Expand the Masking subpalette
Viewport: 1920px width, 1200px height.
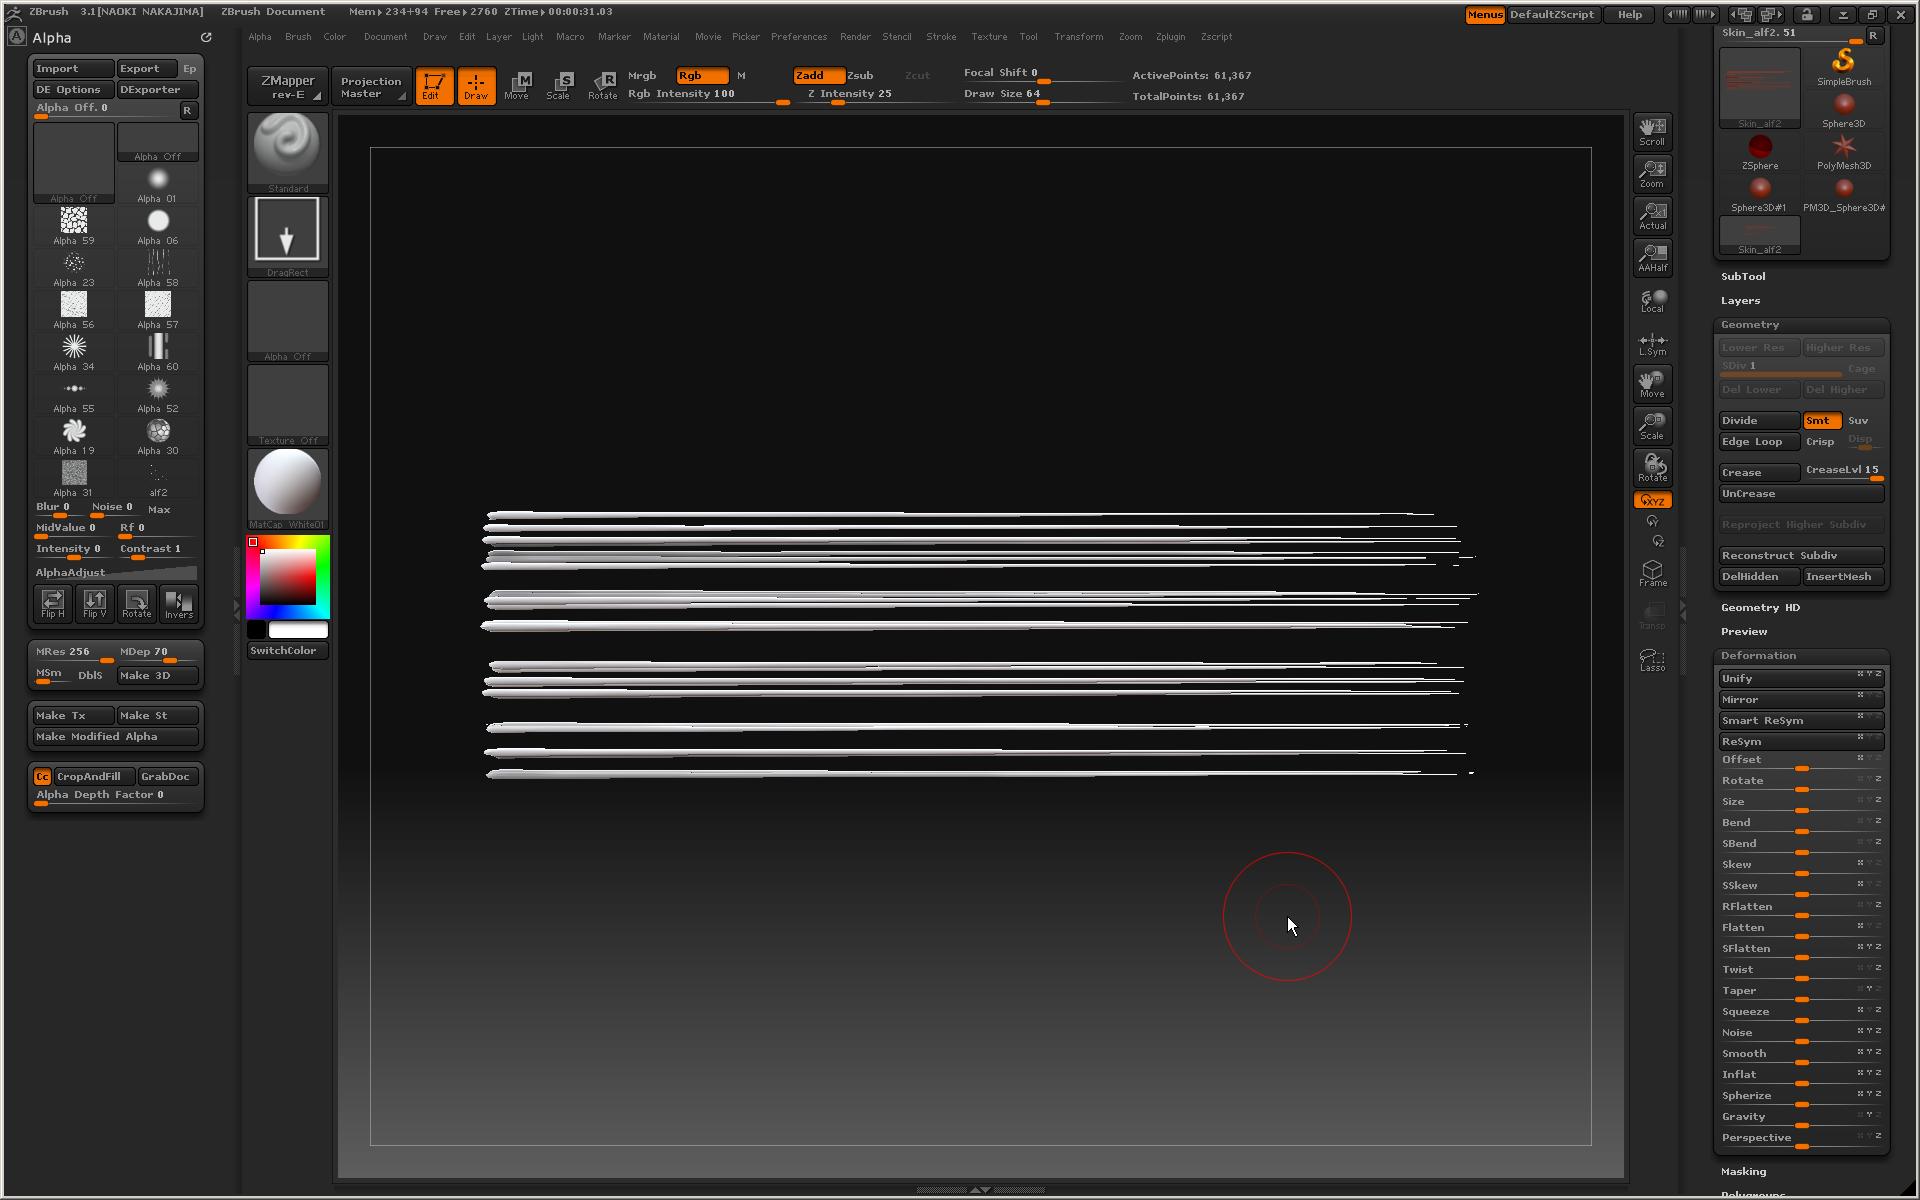(1744, 1172)
